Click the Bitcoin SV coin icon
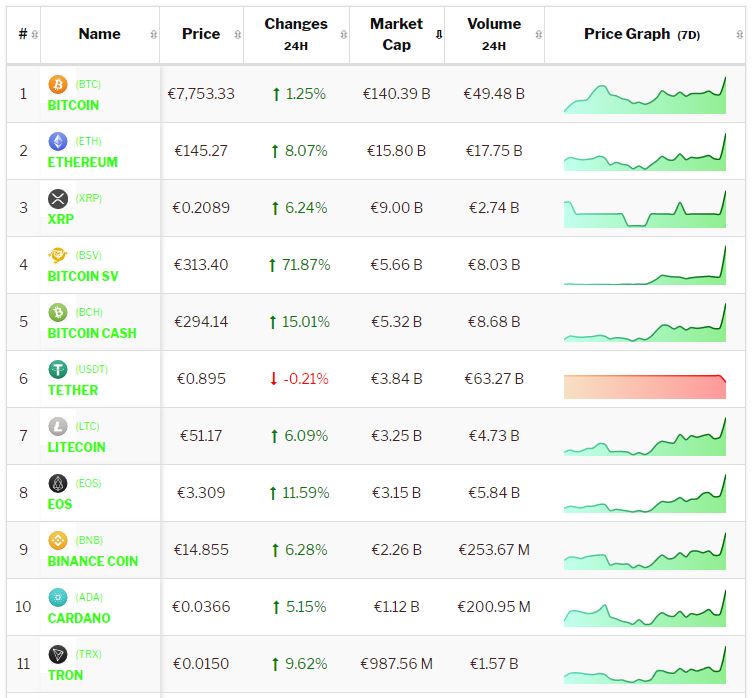The height and width of the screenshot is (698, 752). coord(57,256)
